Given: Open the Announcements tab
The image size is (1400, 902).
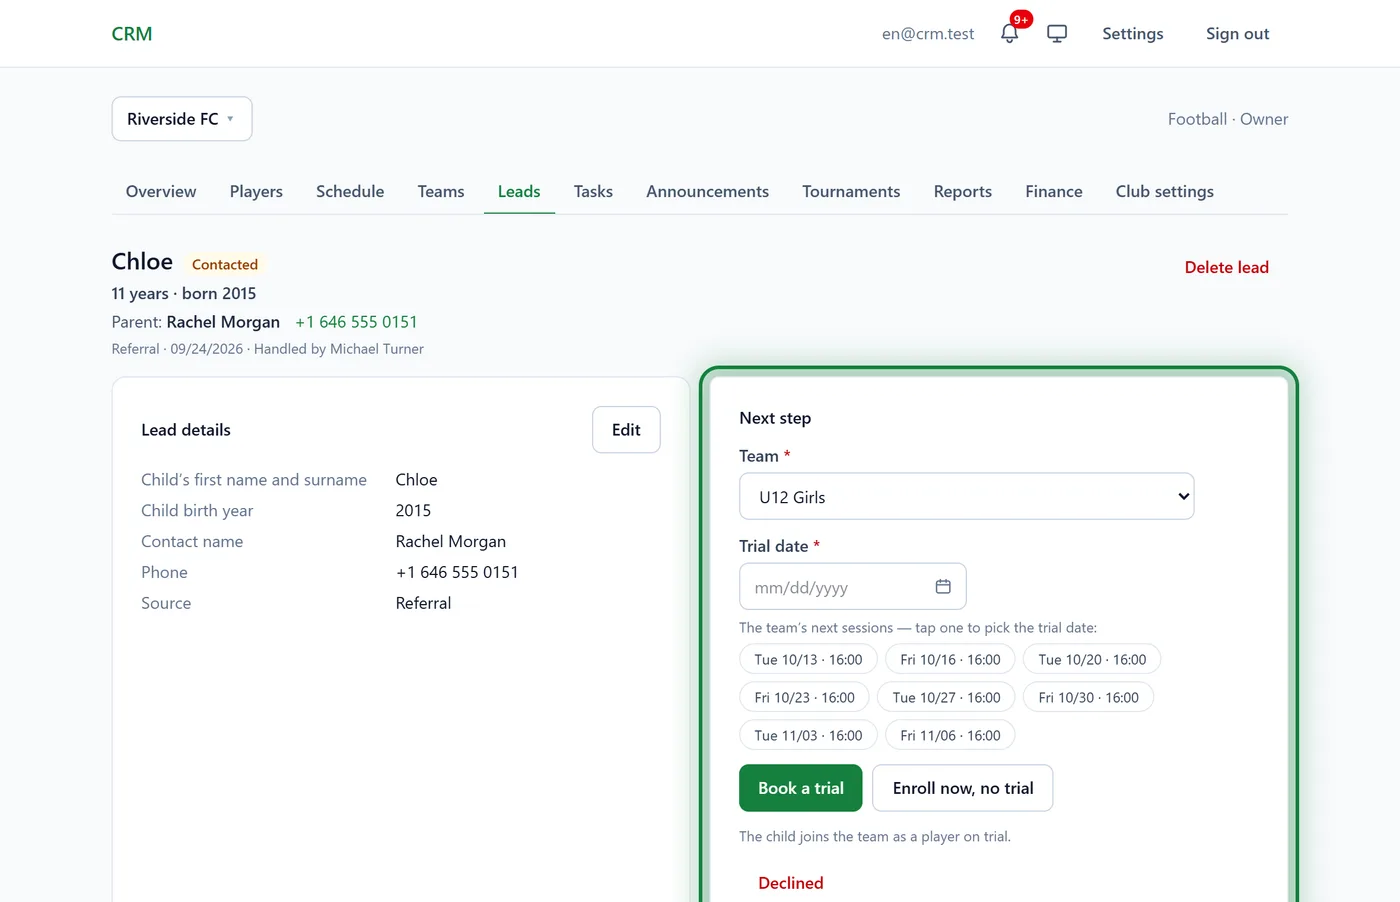Looking at the screenshot, I should [x=707, y=191].
